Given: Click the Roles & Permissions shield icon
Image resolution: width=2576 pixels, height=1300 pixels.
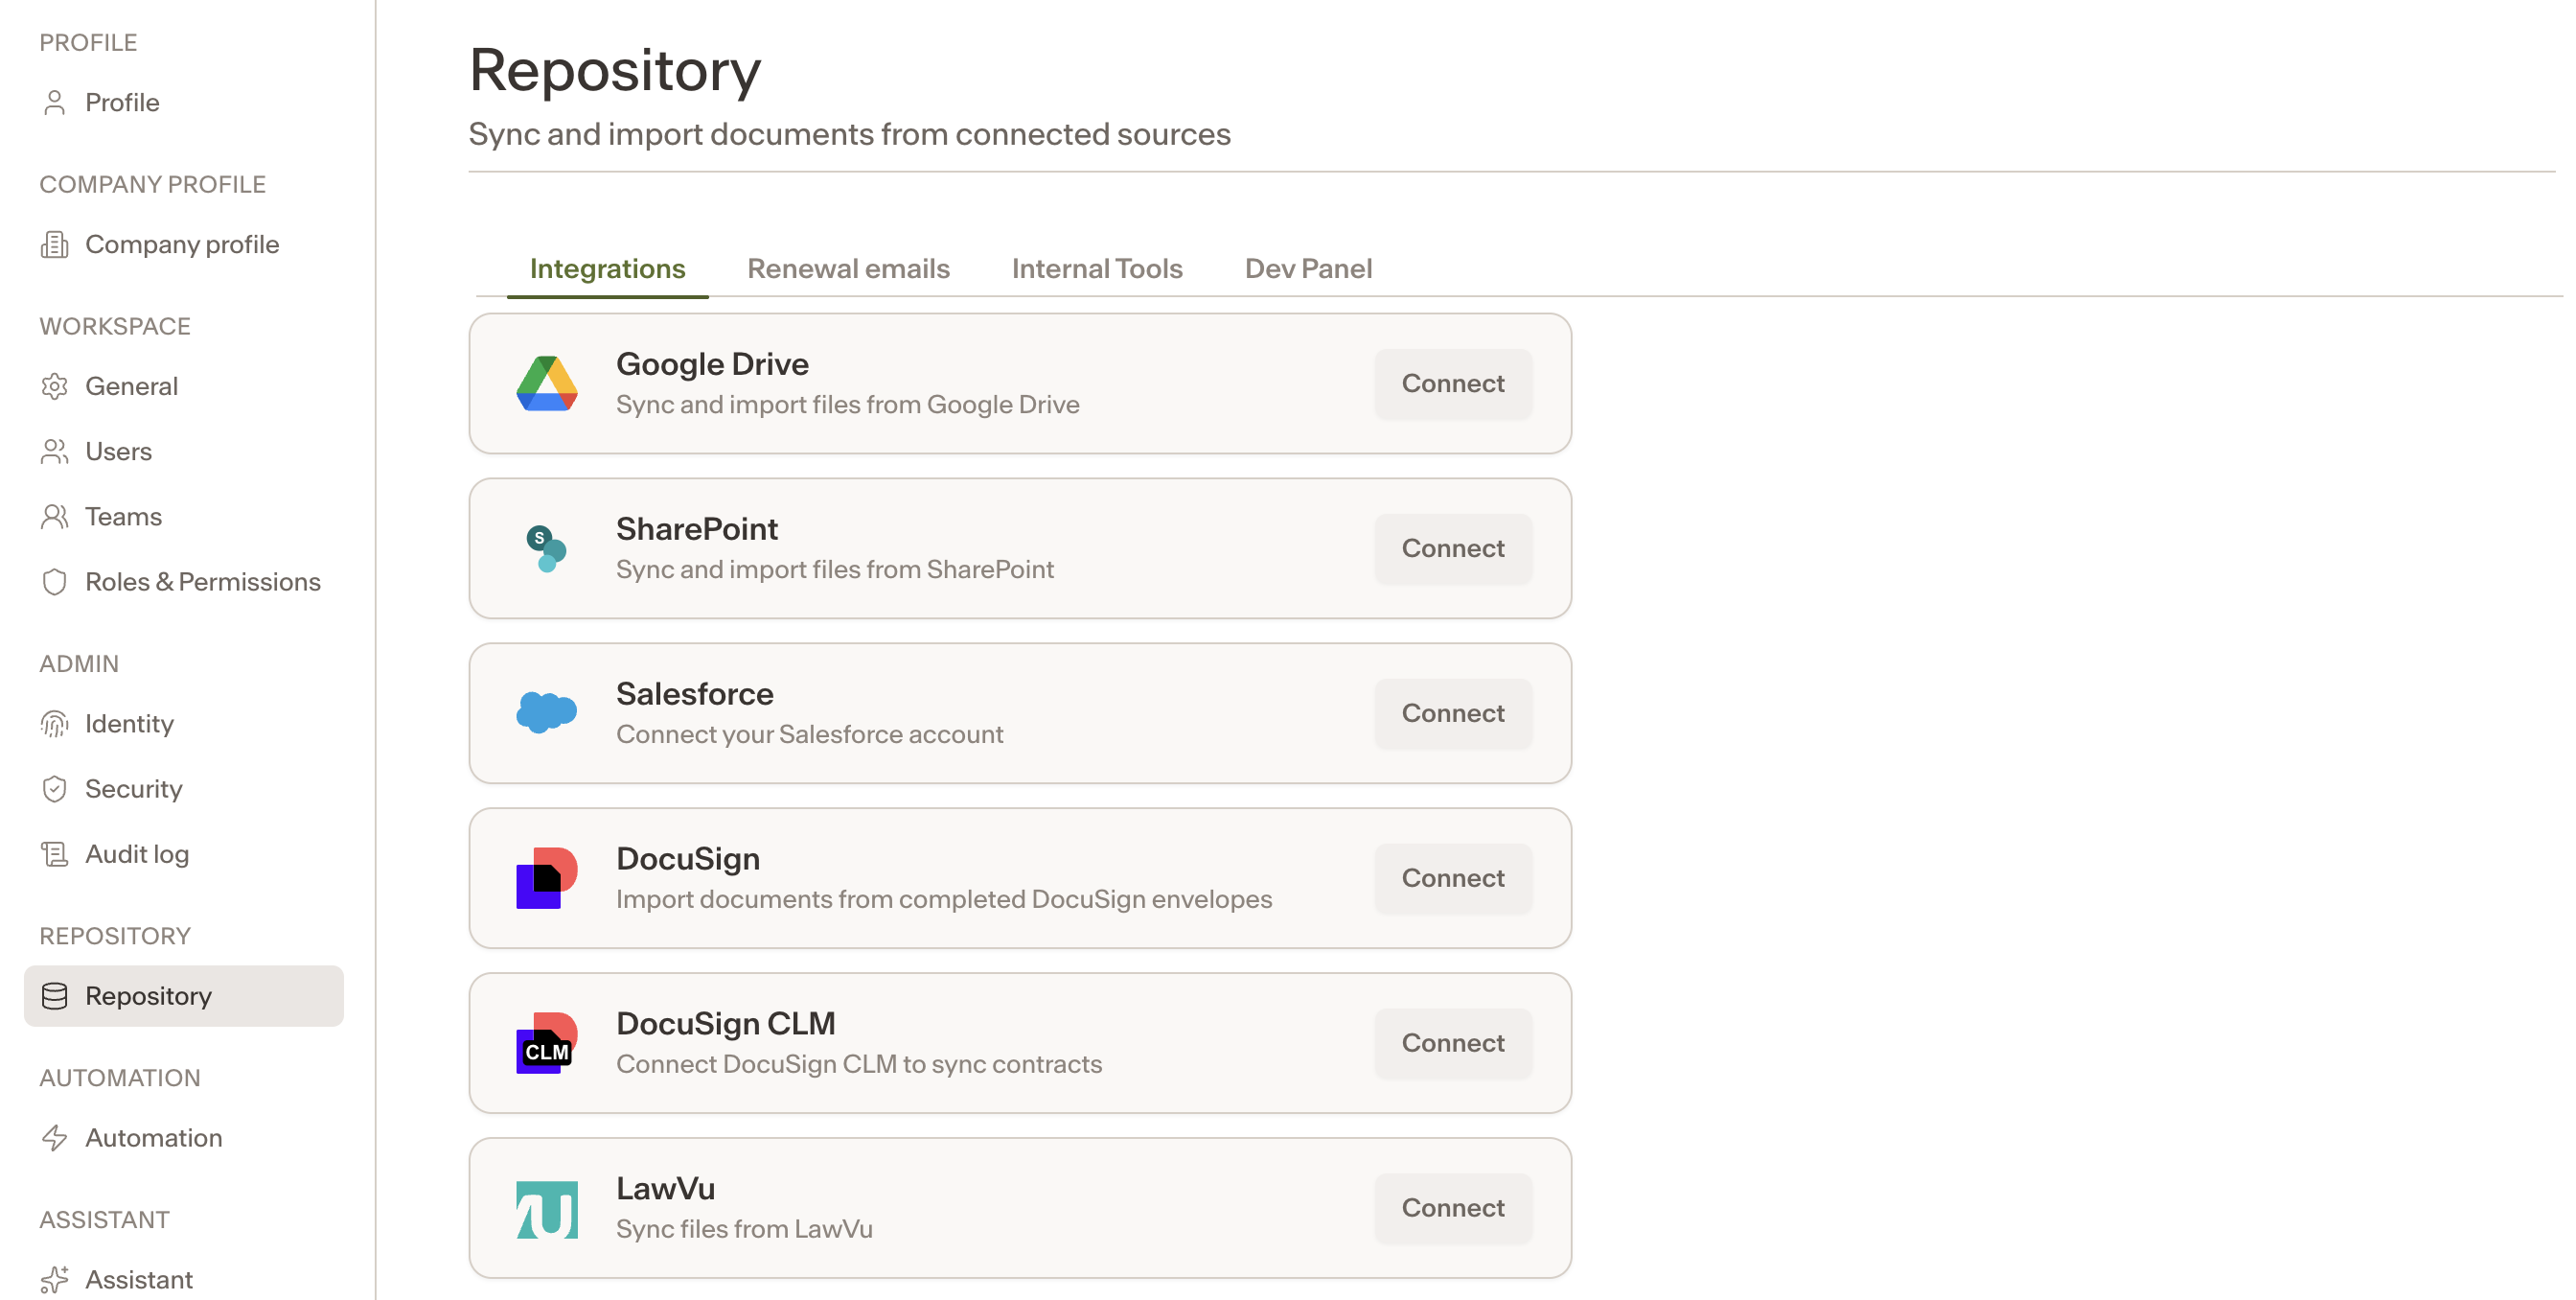Looking at the screenshot, I should point(55,582).
